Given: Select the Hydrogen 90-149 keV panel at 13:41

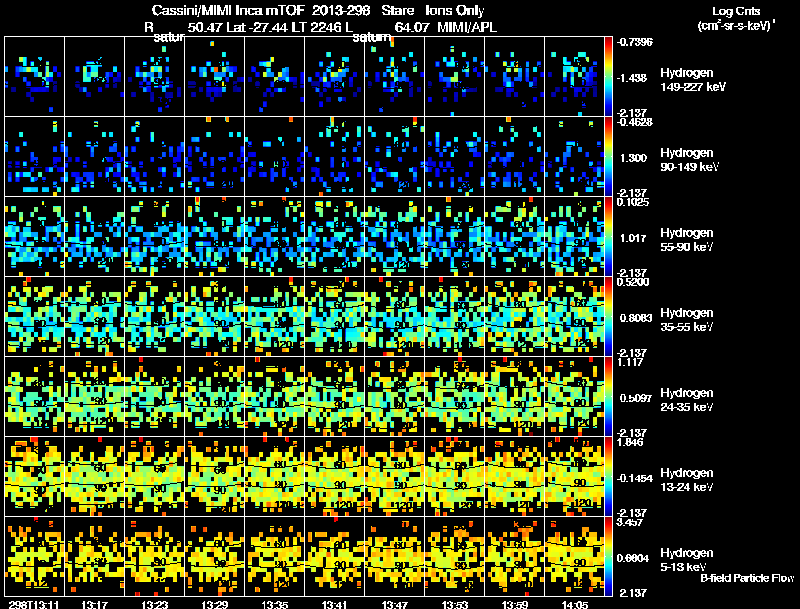Looking at the screenshot, I should 335,157.
